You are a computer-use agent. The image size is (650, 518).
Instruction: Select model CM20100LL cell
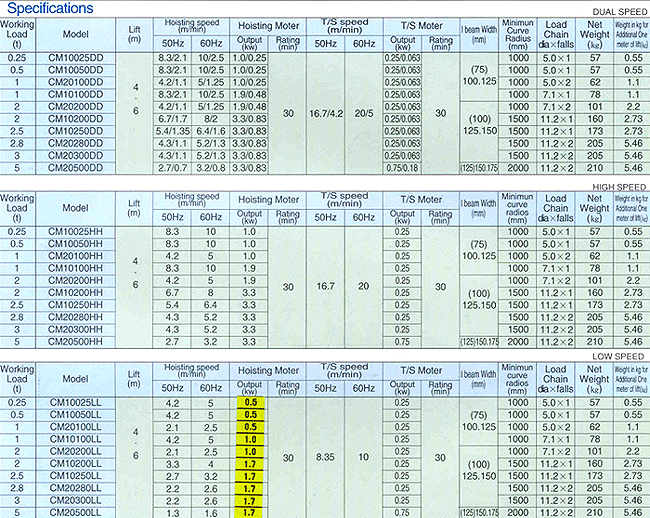coord(75,427)
